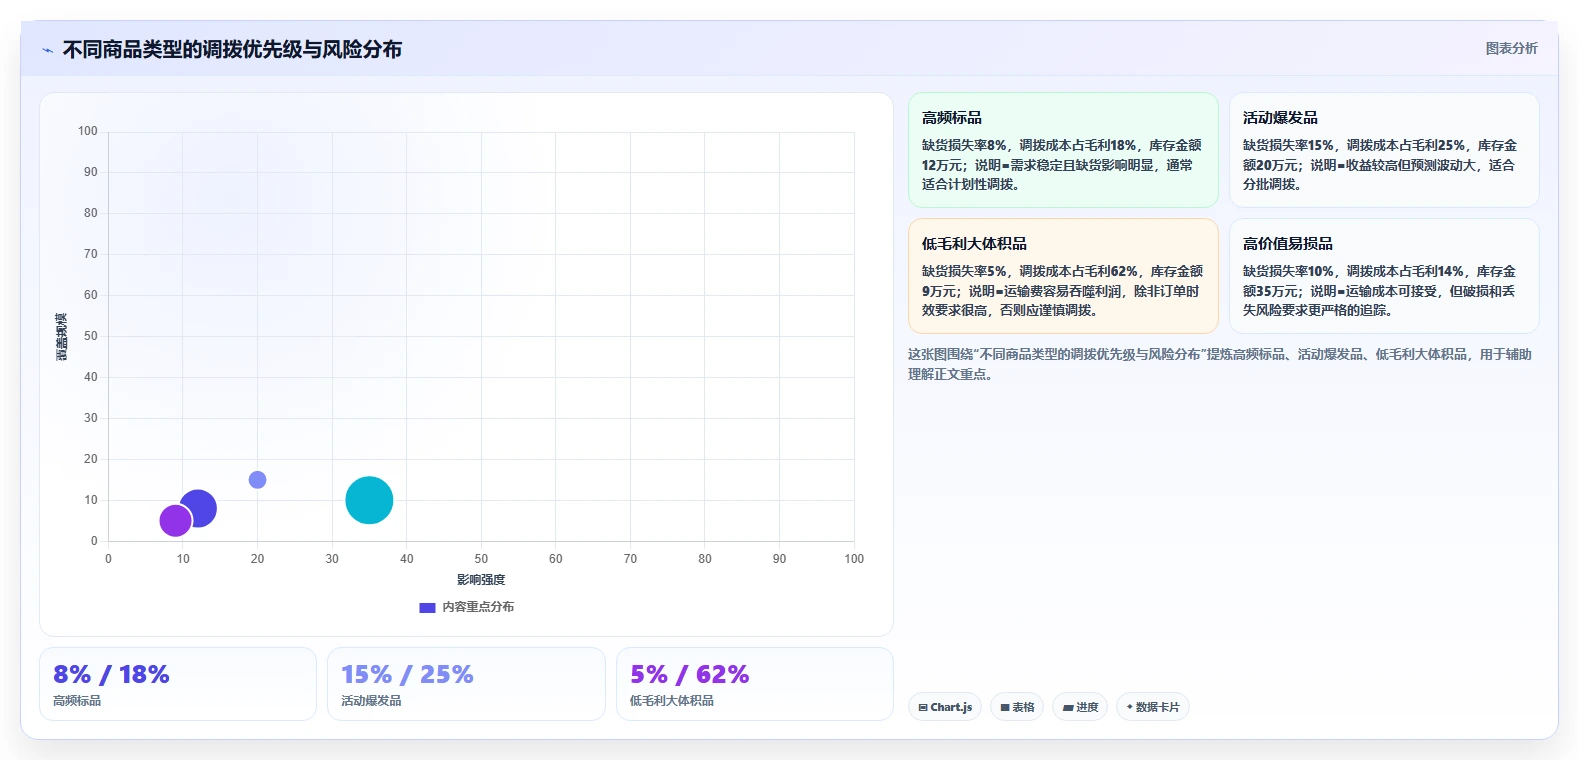Screen dimensions: 1579x760
Task: Click the summary paragraph starting 这张图围绕
Action: 1220,364
